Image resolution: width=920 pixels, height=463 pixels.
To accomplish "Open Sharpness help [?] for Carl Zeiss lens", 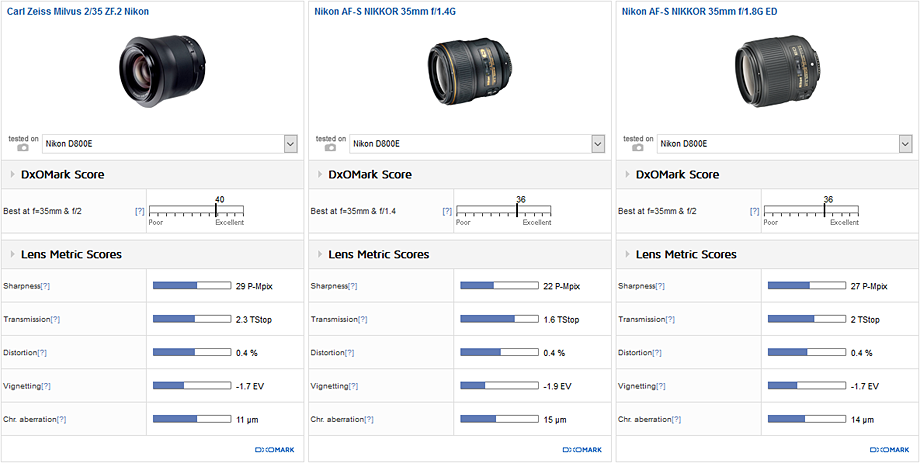I will [x=45, y=286].
